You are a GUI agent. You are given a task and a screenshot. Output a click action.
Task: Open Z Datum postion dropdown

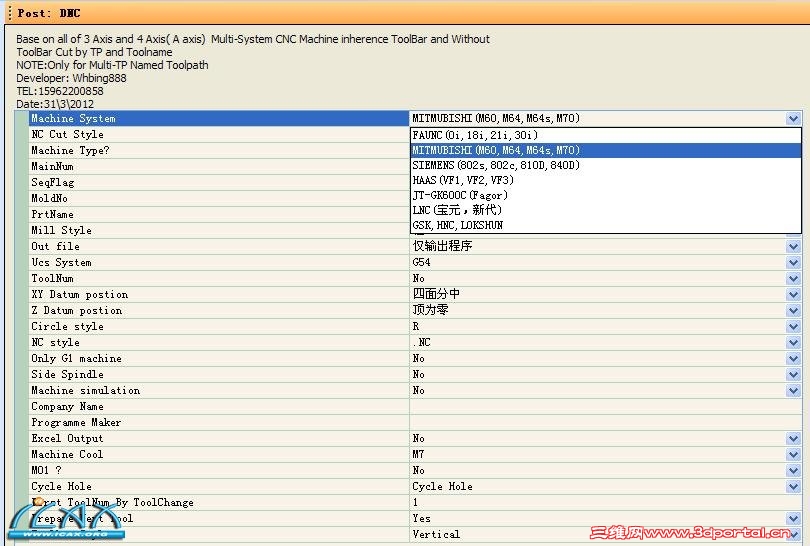(793, 311)
